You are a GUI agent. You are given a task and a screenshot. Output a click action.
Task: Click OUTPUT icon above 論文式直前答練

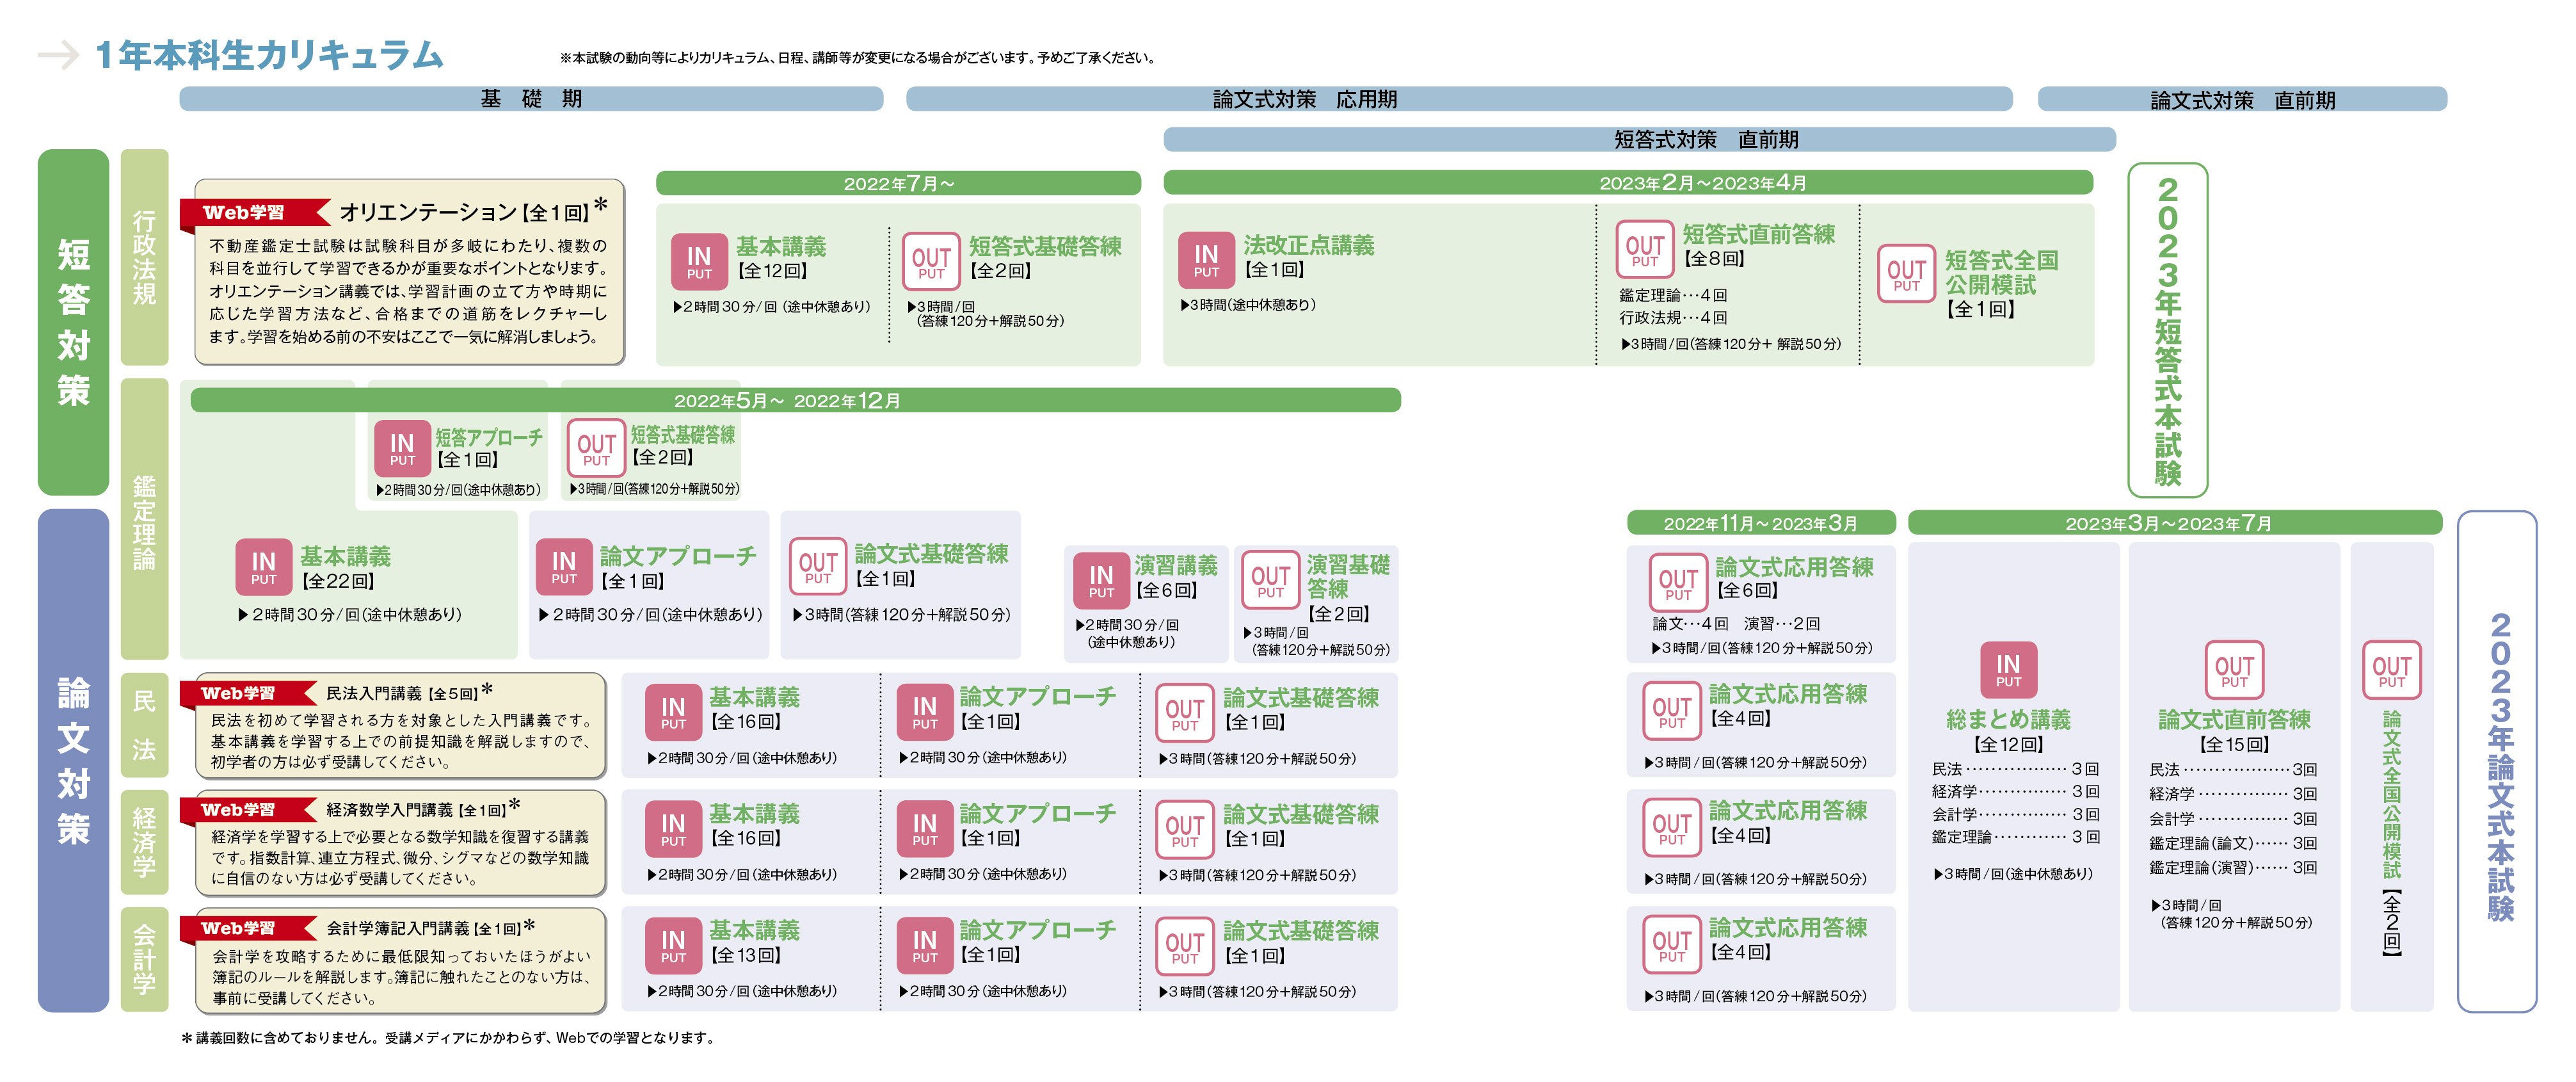(2234, 670)
